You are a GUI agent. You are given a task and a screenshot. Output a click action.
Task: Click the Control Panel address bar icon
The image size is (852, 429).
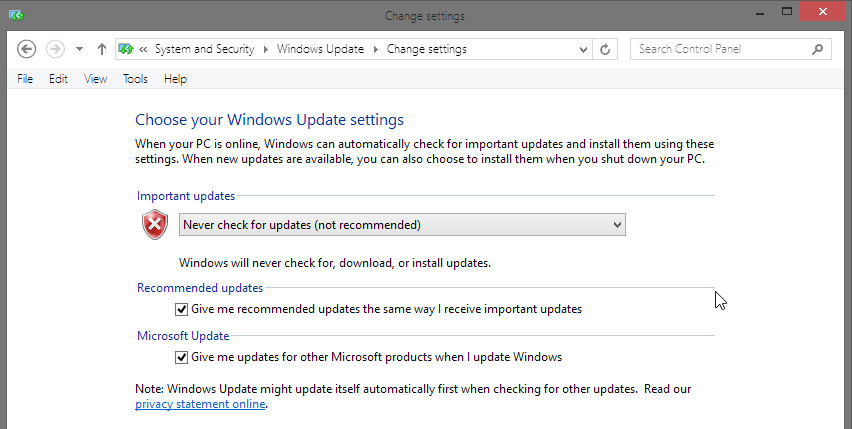[x=126, y=49]
